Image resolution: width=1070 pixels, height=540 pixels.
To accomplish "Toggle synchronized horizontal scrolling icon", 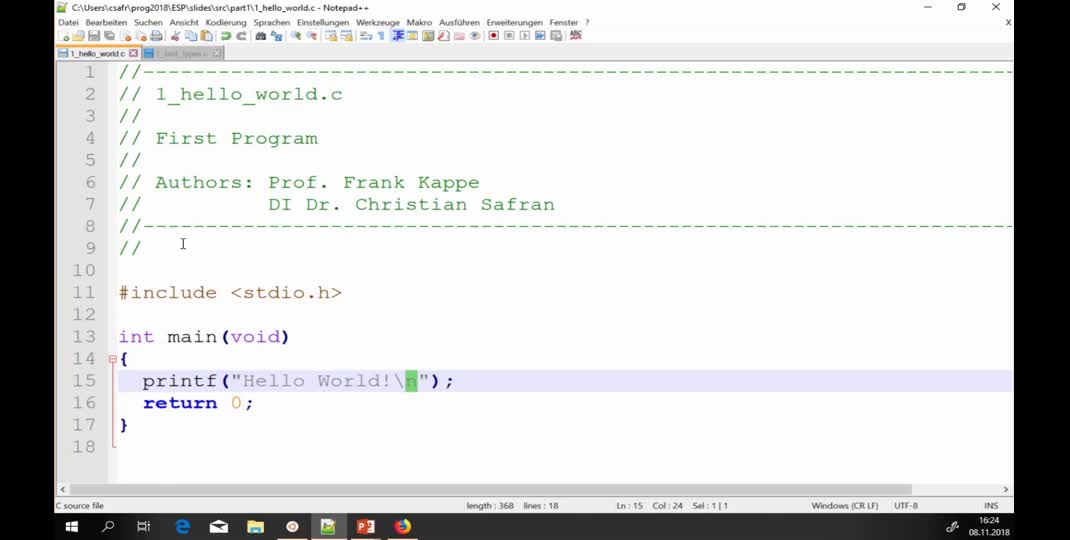I will click(347, 35).
